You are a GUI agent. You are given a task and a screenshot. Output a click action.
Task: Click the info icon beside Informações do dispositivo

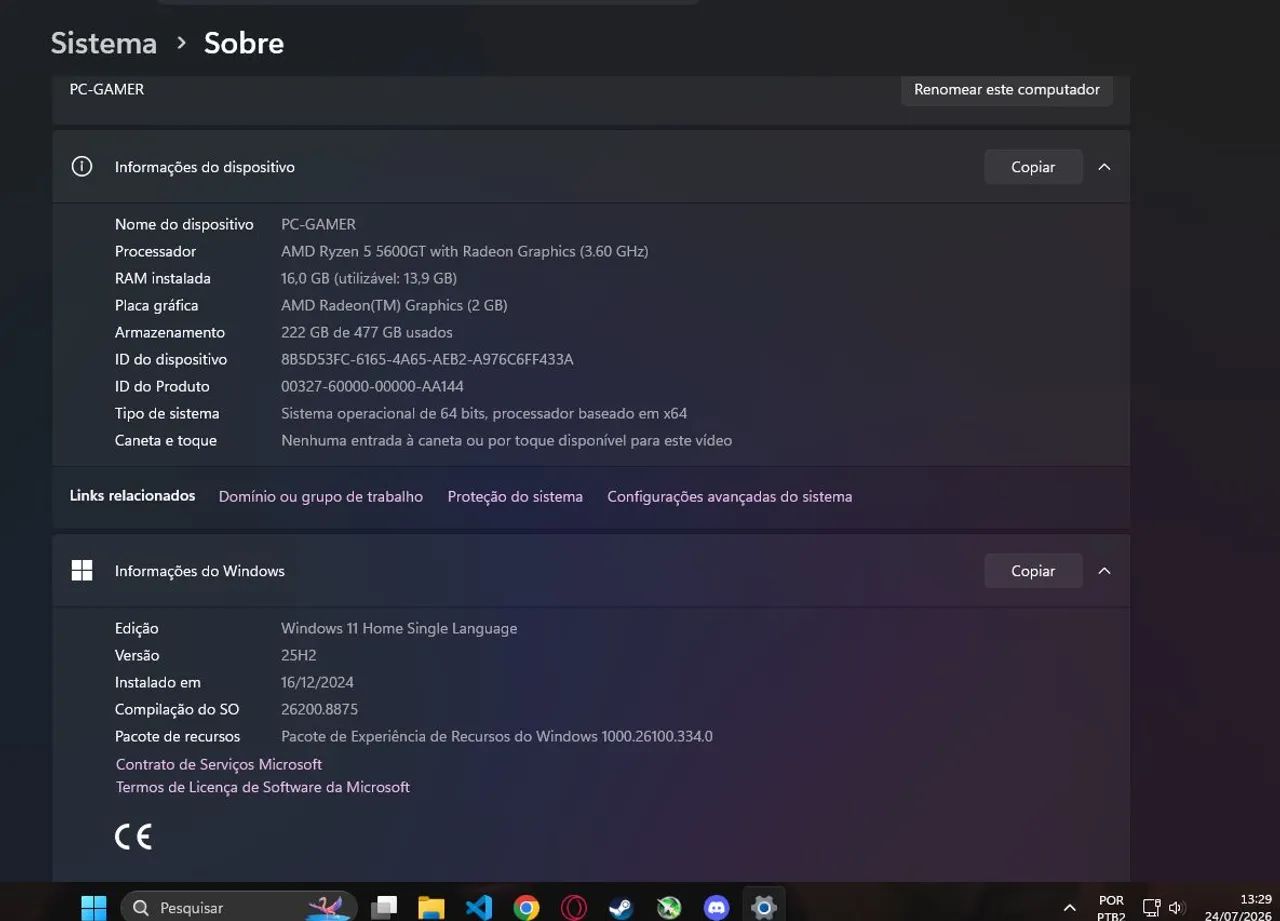[82, 167]
